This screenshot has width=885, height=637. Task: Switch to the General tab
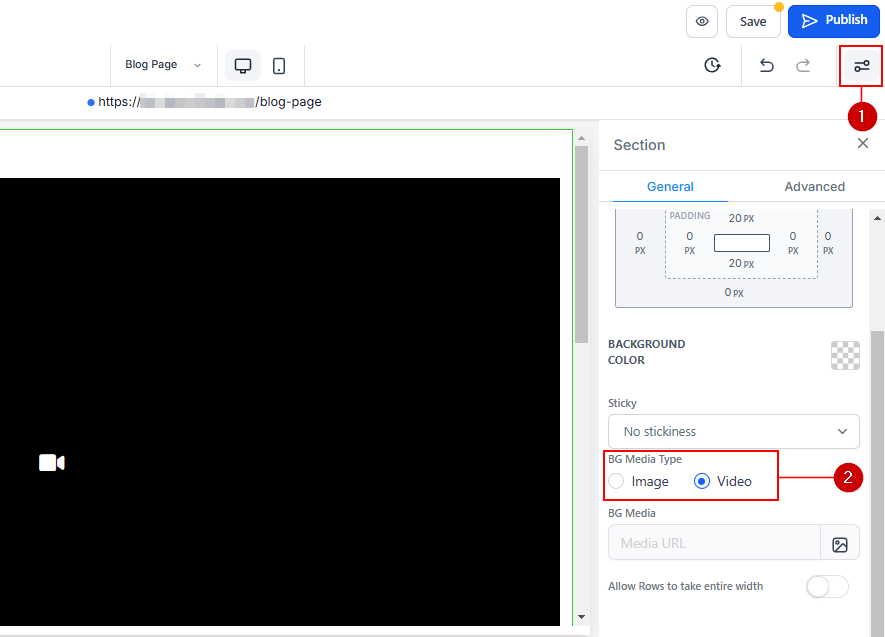coord(670,187)
